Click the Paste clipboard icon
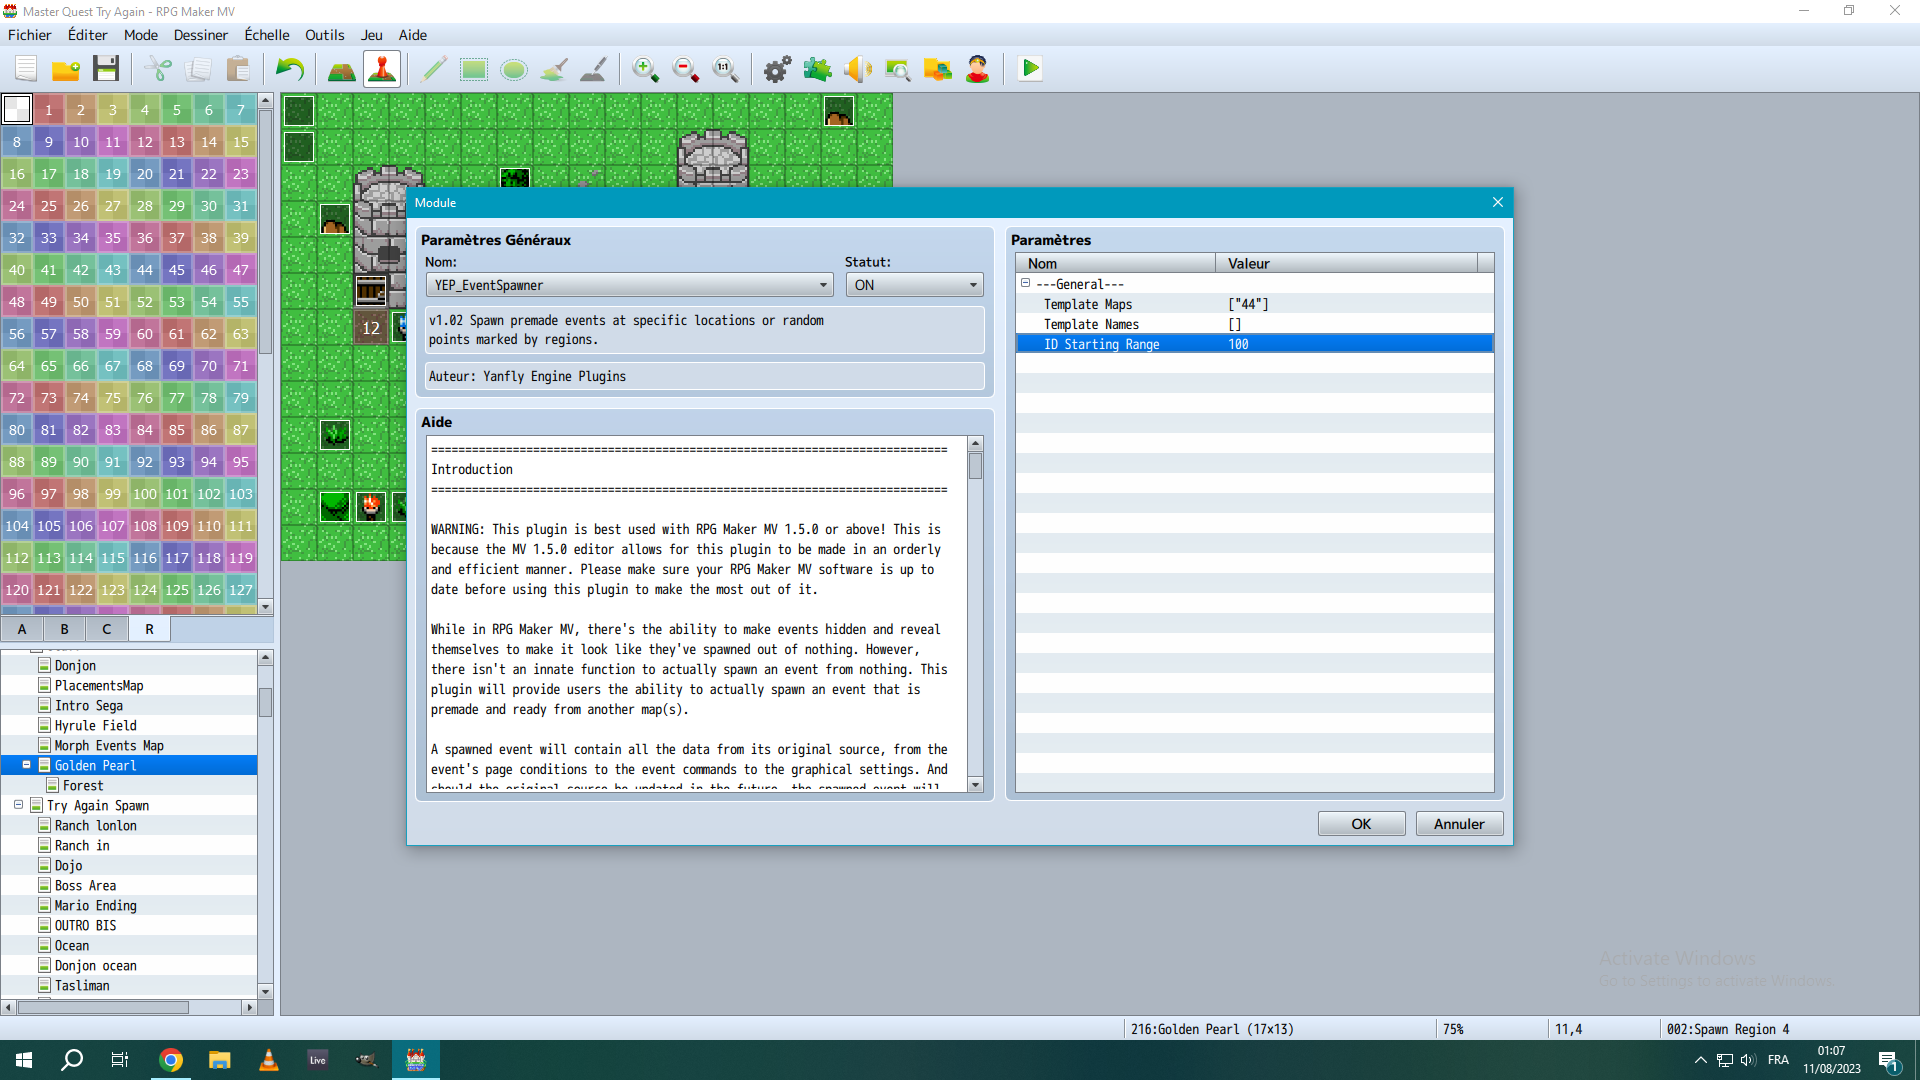The image size is (1920, 1080). tap(238, 69)
